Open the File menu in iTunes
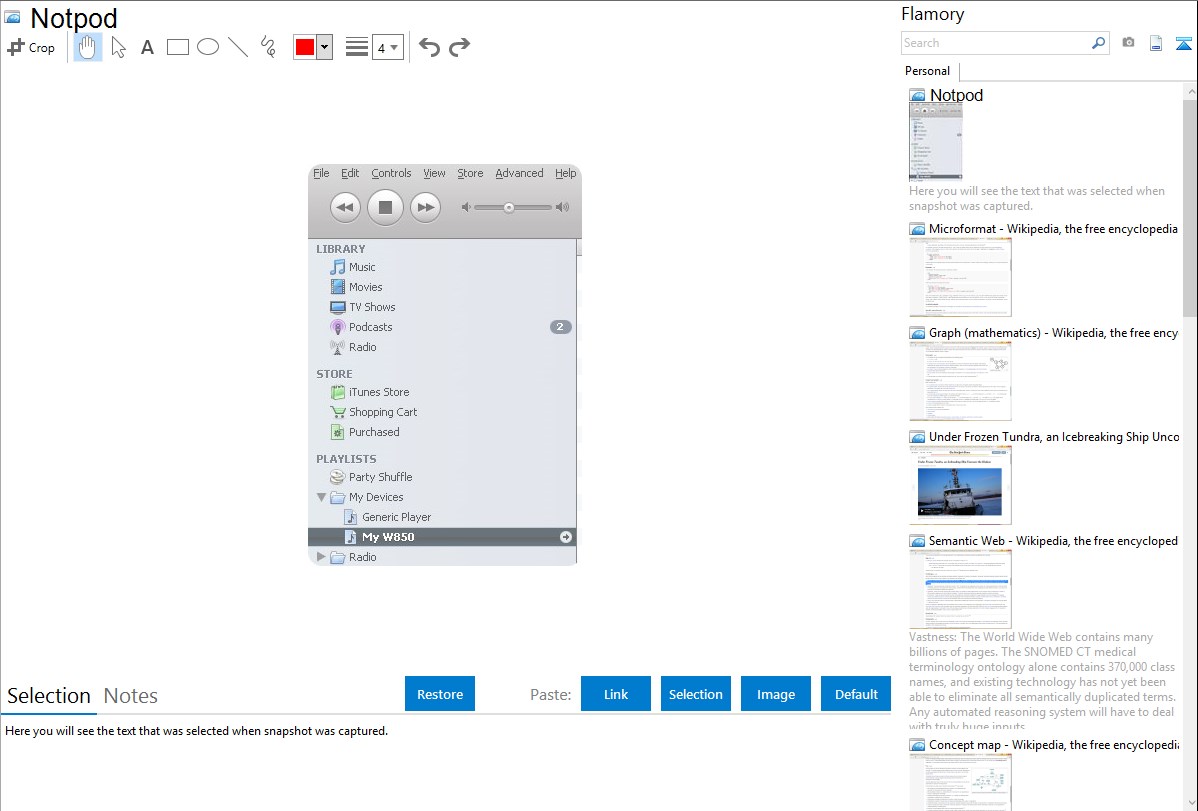 point(321,174)
